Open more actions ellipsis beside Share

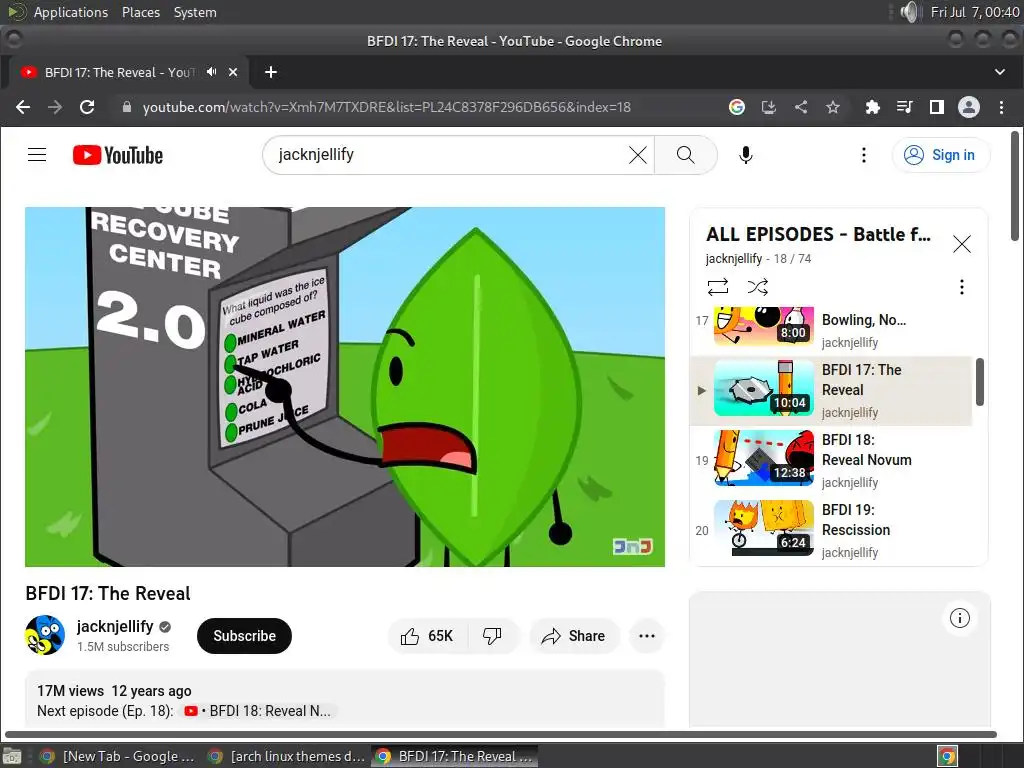point(647,636)
